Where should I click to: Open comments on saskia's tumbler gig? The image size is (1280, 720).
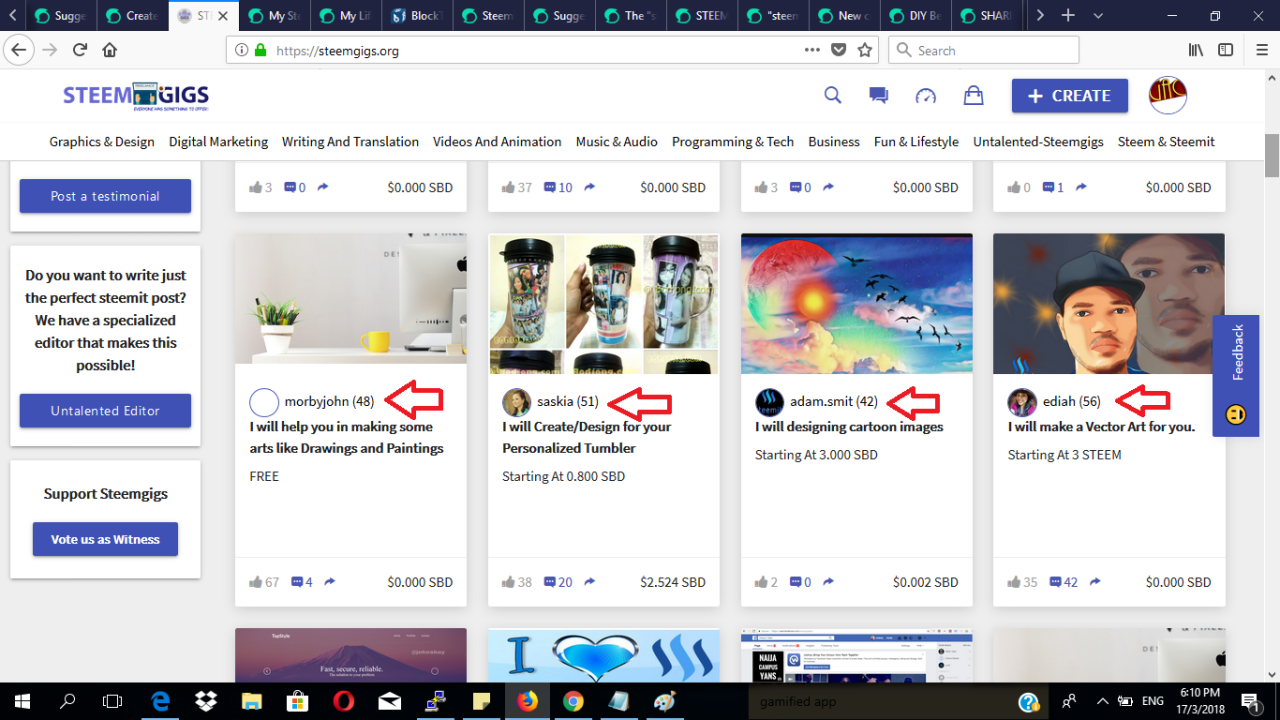click(550, 582)
